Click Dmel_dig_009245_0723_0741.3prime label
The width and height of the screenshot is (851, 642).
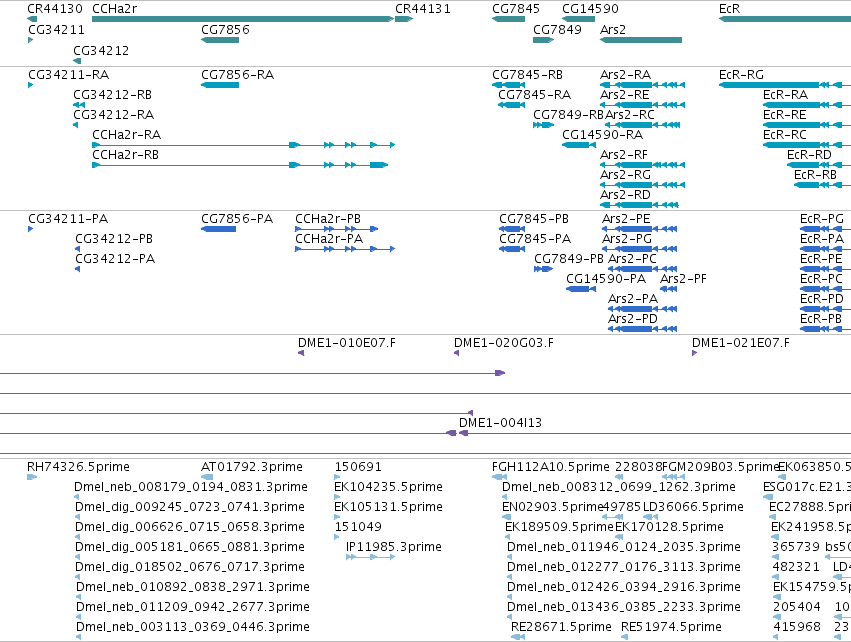[x=190, y=507]
